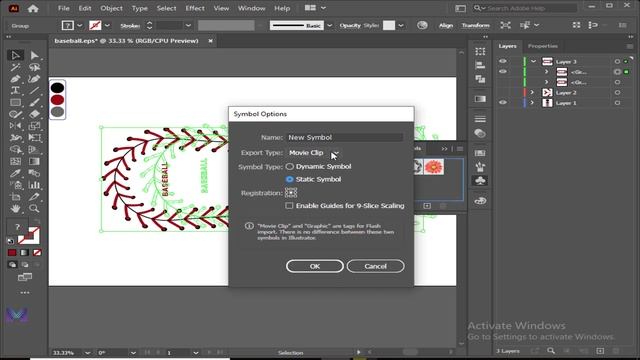Screen dimensions: 640x360
Task: Select the Eraser tool
Action: point(34,114)
